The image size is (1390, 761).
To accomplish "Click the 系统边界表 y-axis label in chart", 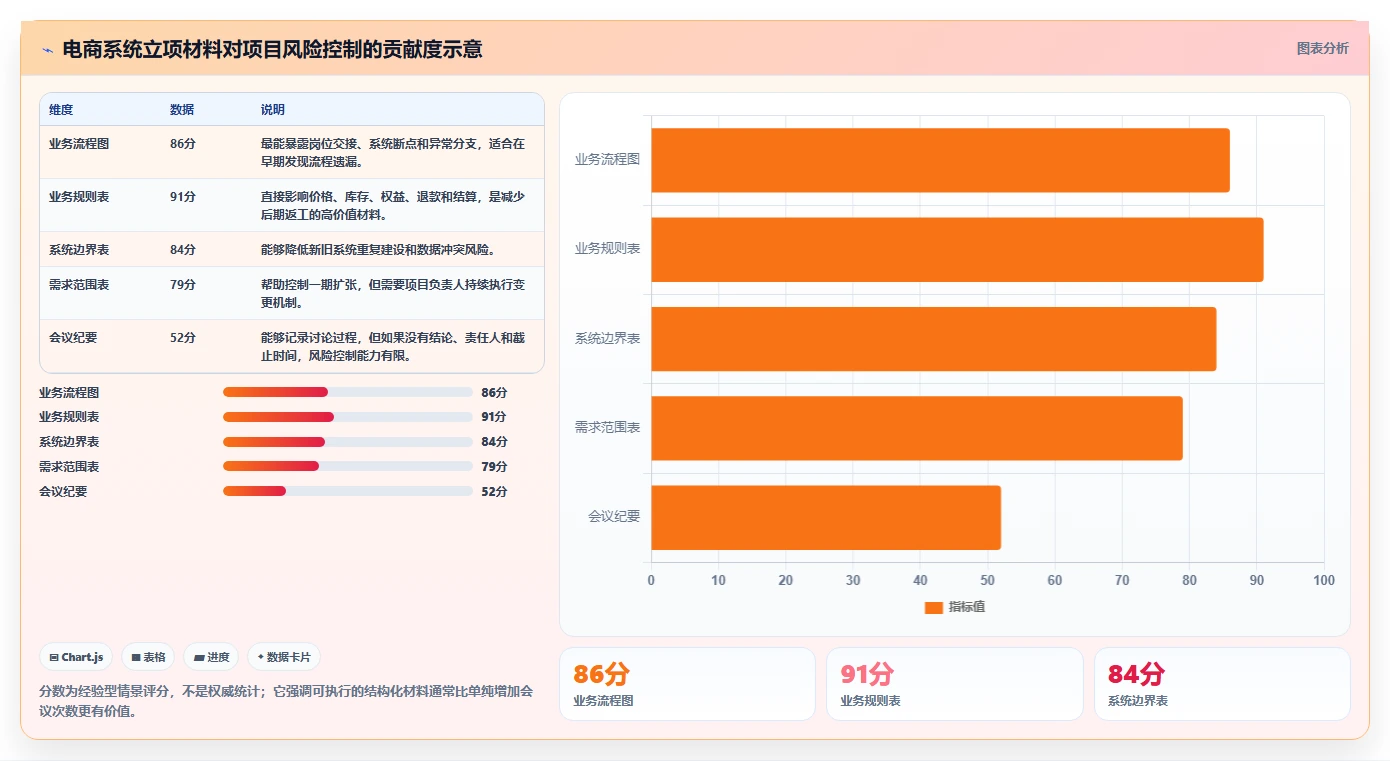I will [607, 338].
